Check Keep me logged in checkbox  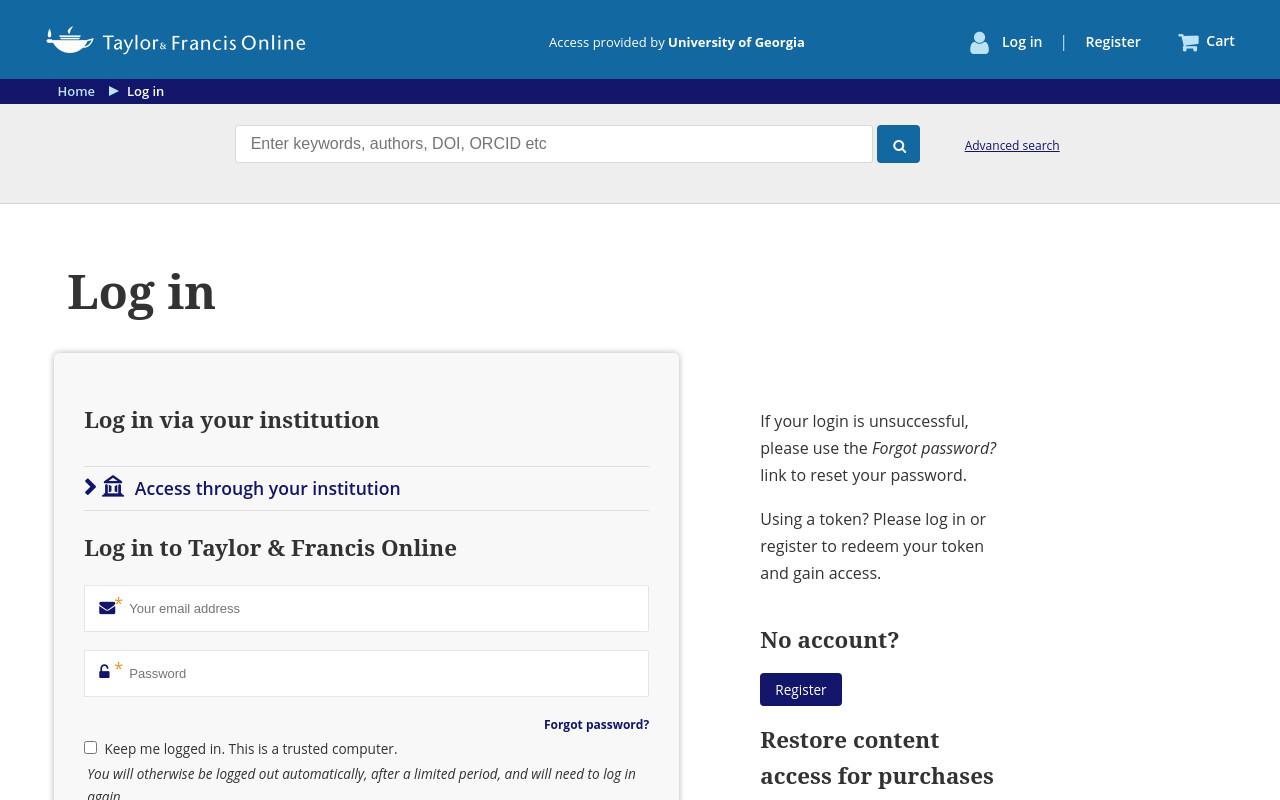click(x=90, y=747)
